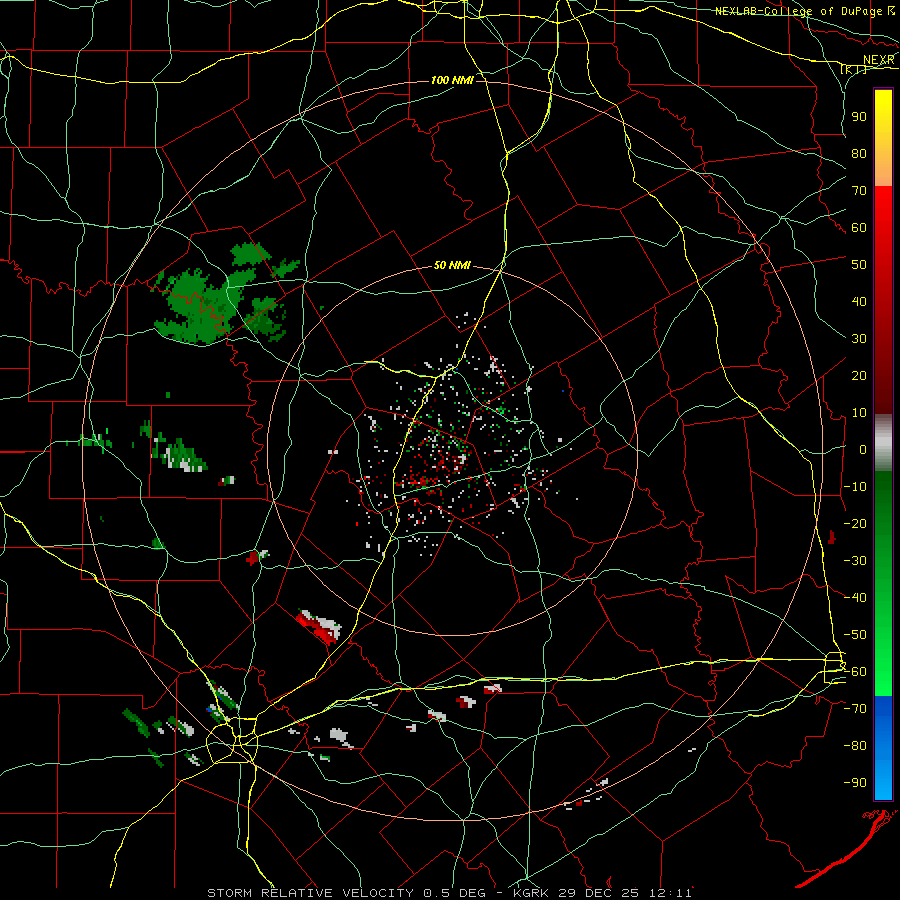Screen dimensions: 900x900
Task: Click the -20 tick label on velocity scale
Action: coord(855,524)
